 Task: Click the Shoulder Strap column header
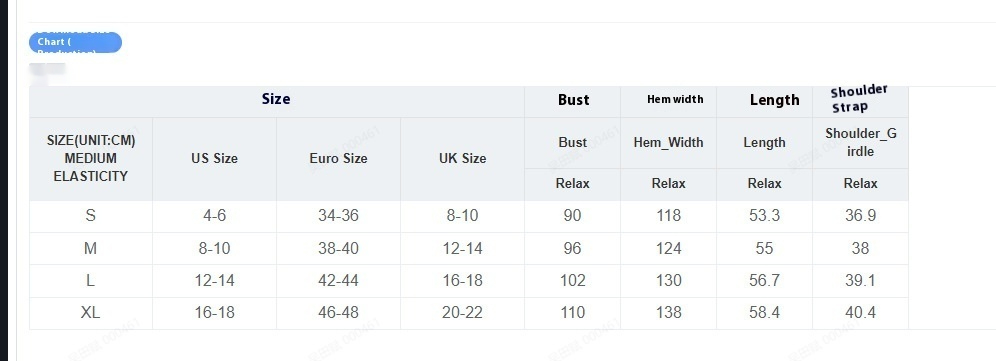coord(860,100)
